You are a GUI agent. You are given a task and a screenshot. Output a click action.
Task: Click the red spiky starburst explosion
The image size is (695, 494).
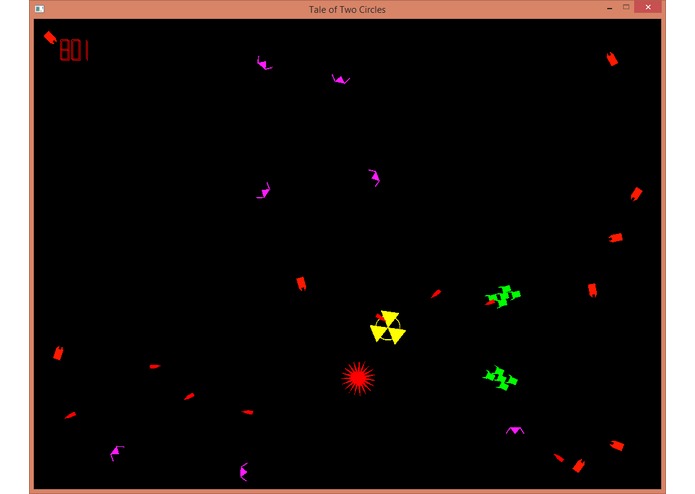[358, 378]
